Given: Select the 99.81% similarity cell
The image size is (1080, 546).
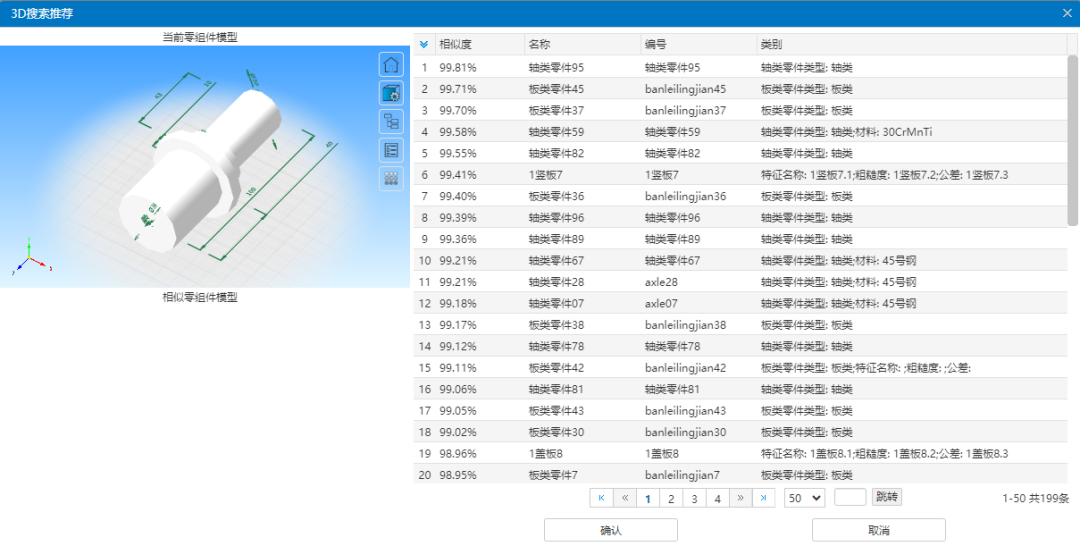Looking at the screenshot, I should pos(479,67).
